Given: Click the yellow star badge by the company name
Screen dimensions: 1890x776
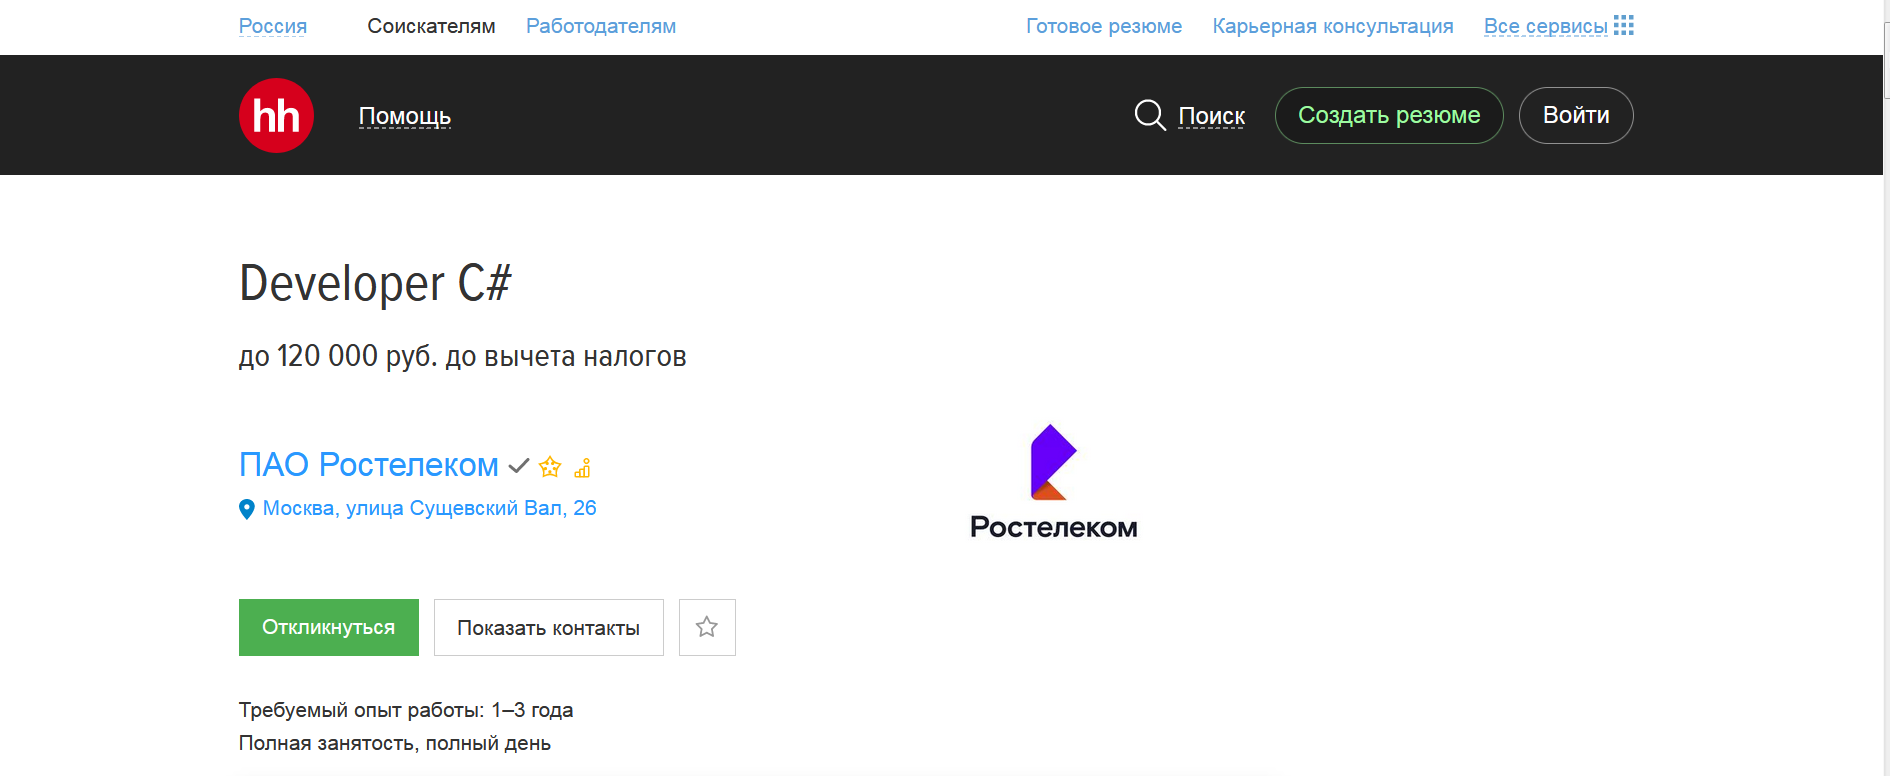Looking at the screenshot, I should tap(550, 466).
